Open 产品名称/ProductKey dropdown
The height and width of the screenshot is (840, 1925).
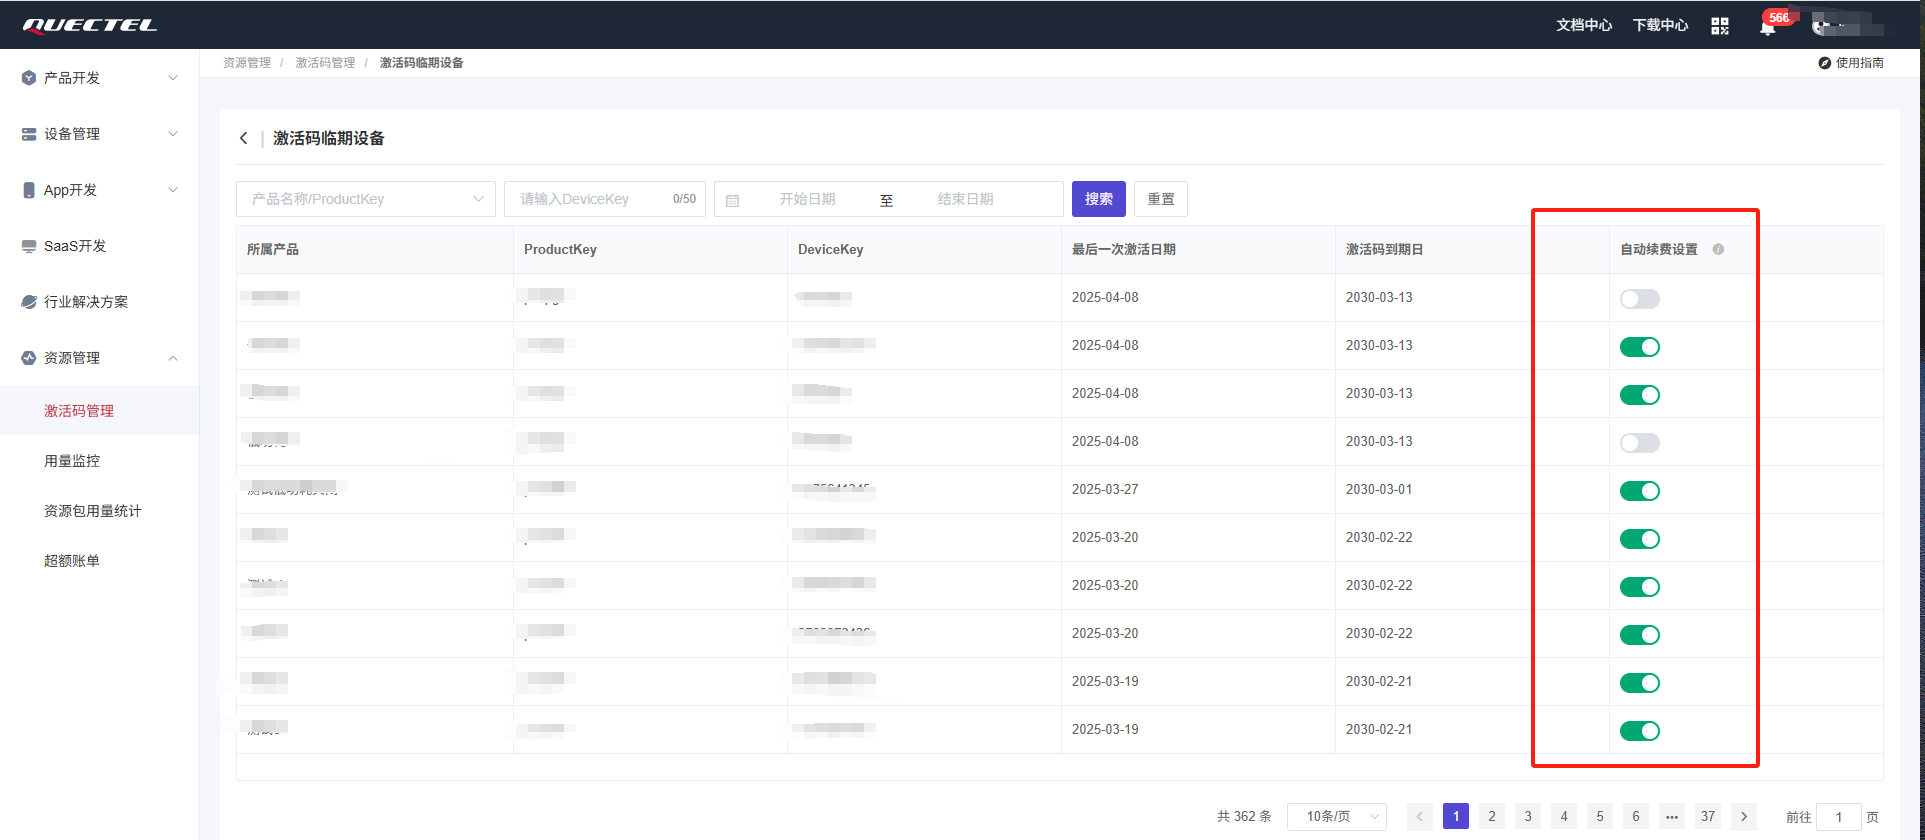tap(366, 199)
